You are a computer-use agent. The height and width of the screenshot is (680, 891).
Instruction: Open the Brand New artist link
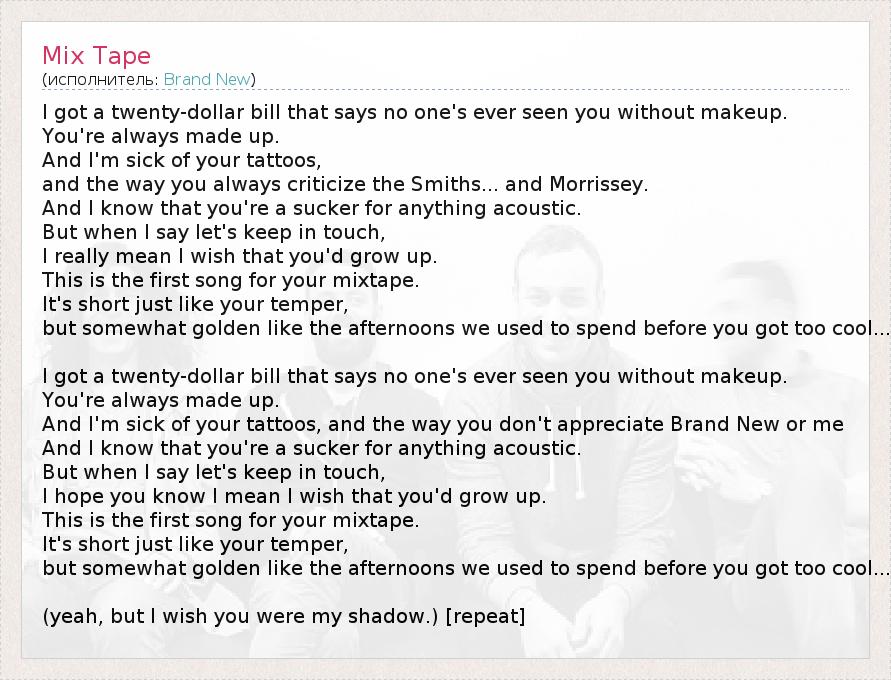pyautogui.click(x=208, y=78)
